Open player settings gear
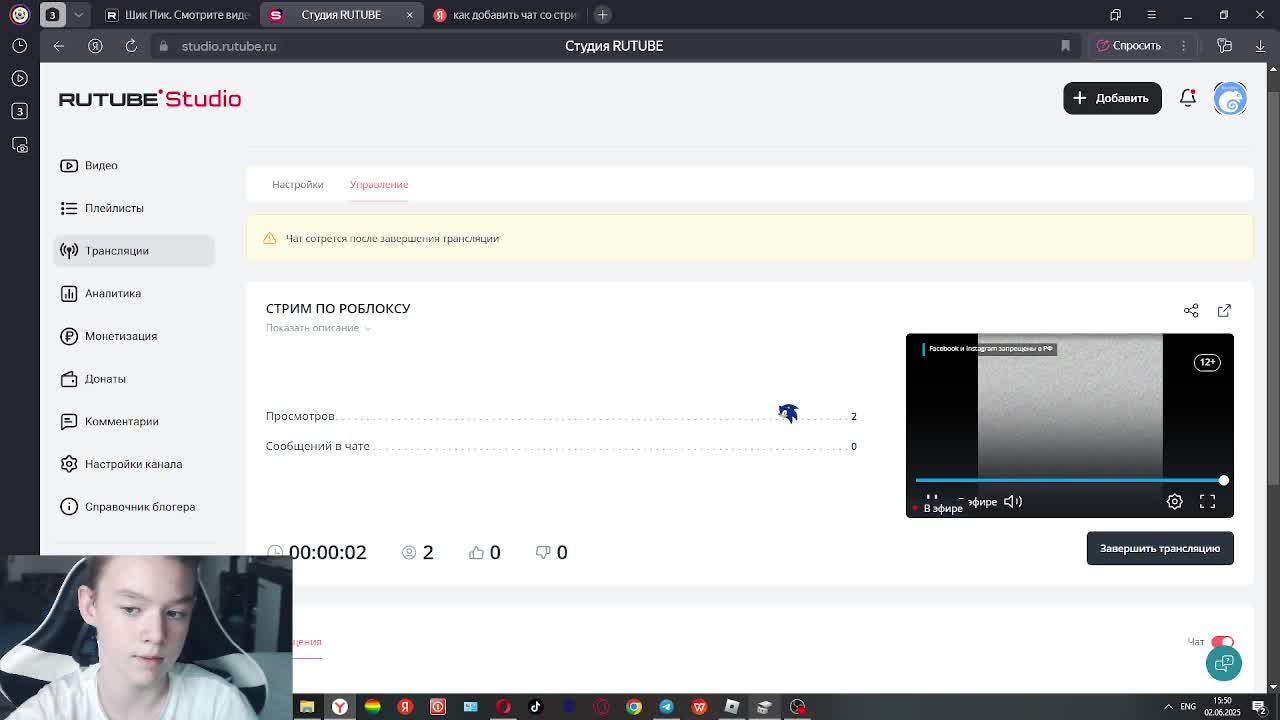 pyautogui.click(x=1175, y=501)
